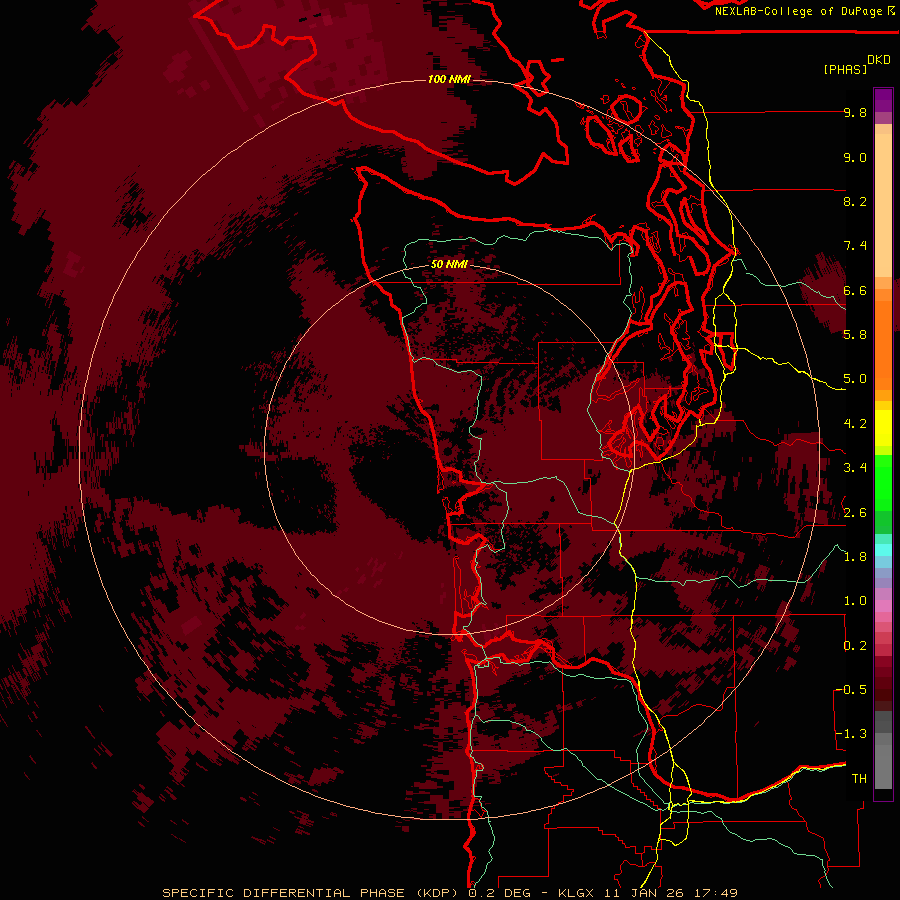
Task: Click the yellow segment of color bar
Action: [883, 428]
